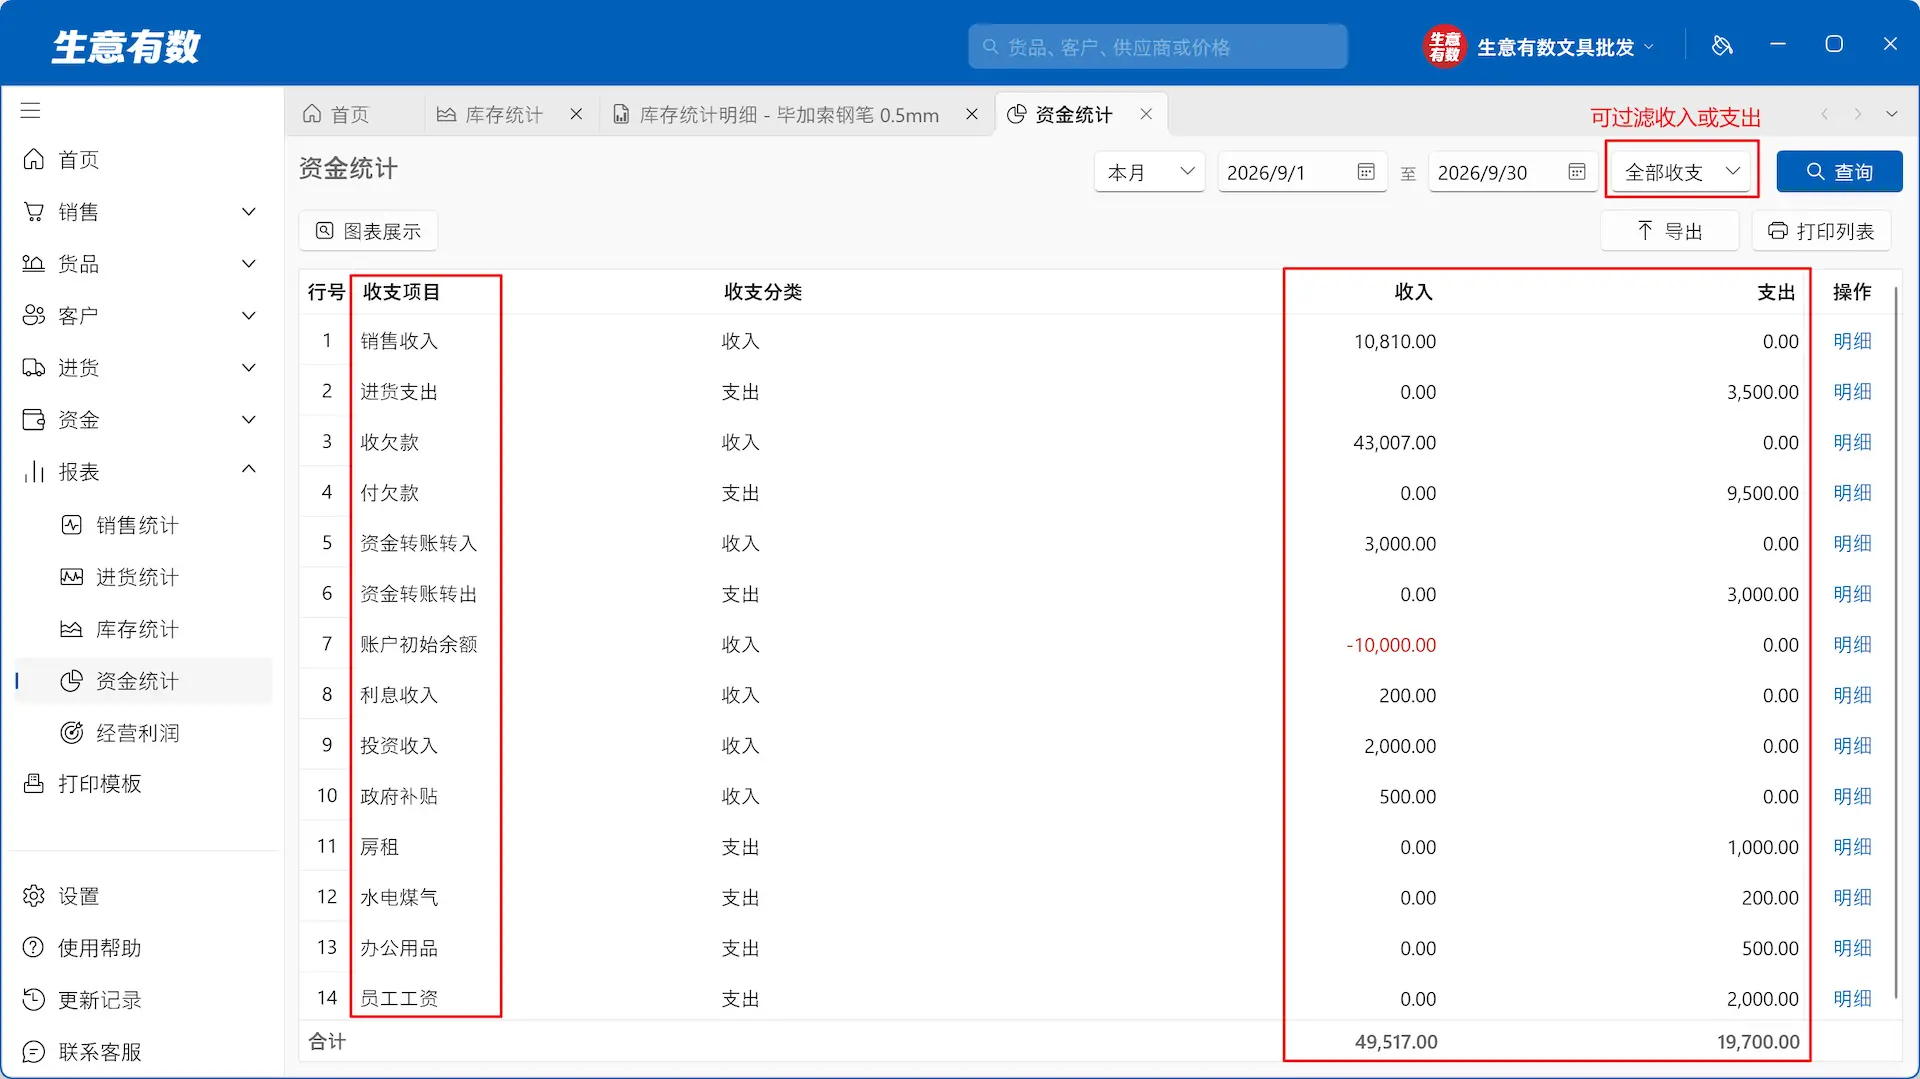The height and width of the screenshot is (1079, 1920).
Task: Open 使用帮助 from the sidebar
Action: point(143,948)
